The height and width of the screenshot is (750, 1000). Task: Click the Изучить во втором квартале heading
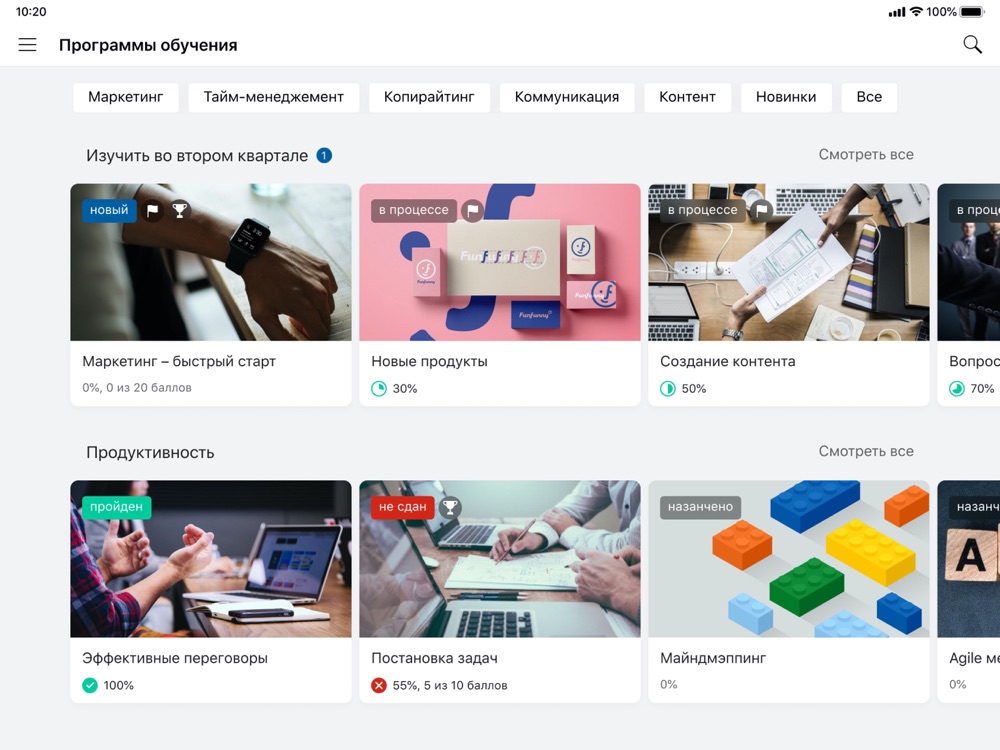pos(197,156)
